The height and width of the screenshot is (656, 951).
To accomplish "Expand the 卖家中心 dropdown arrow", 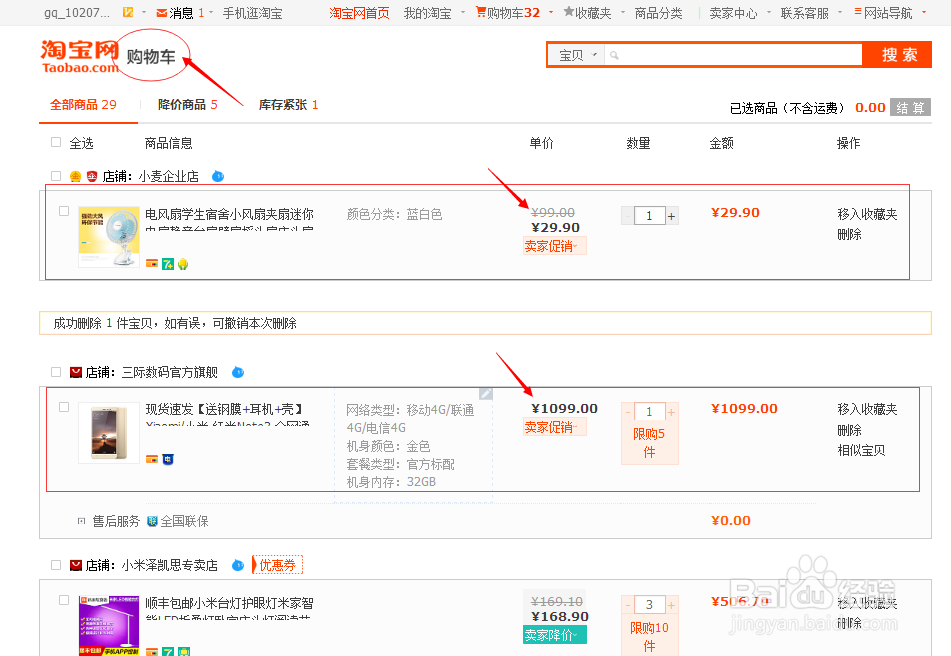I will (769, 12).
